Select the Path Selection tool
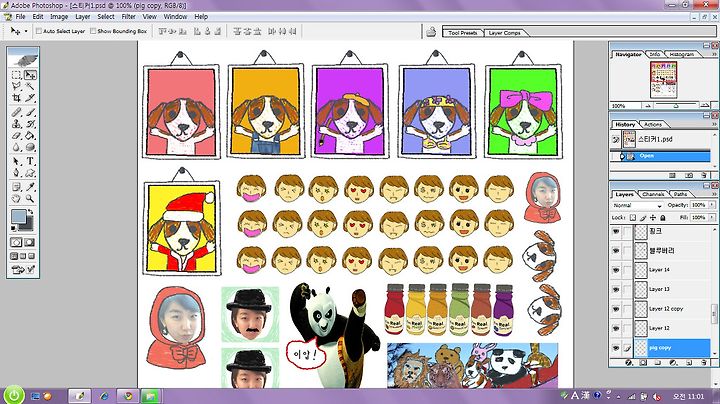 [x=17, y=161]
